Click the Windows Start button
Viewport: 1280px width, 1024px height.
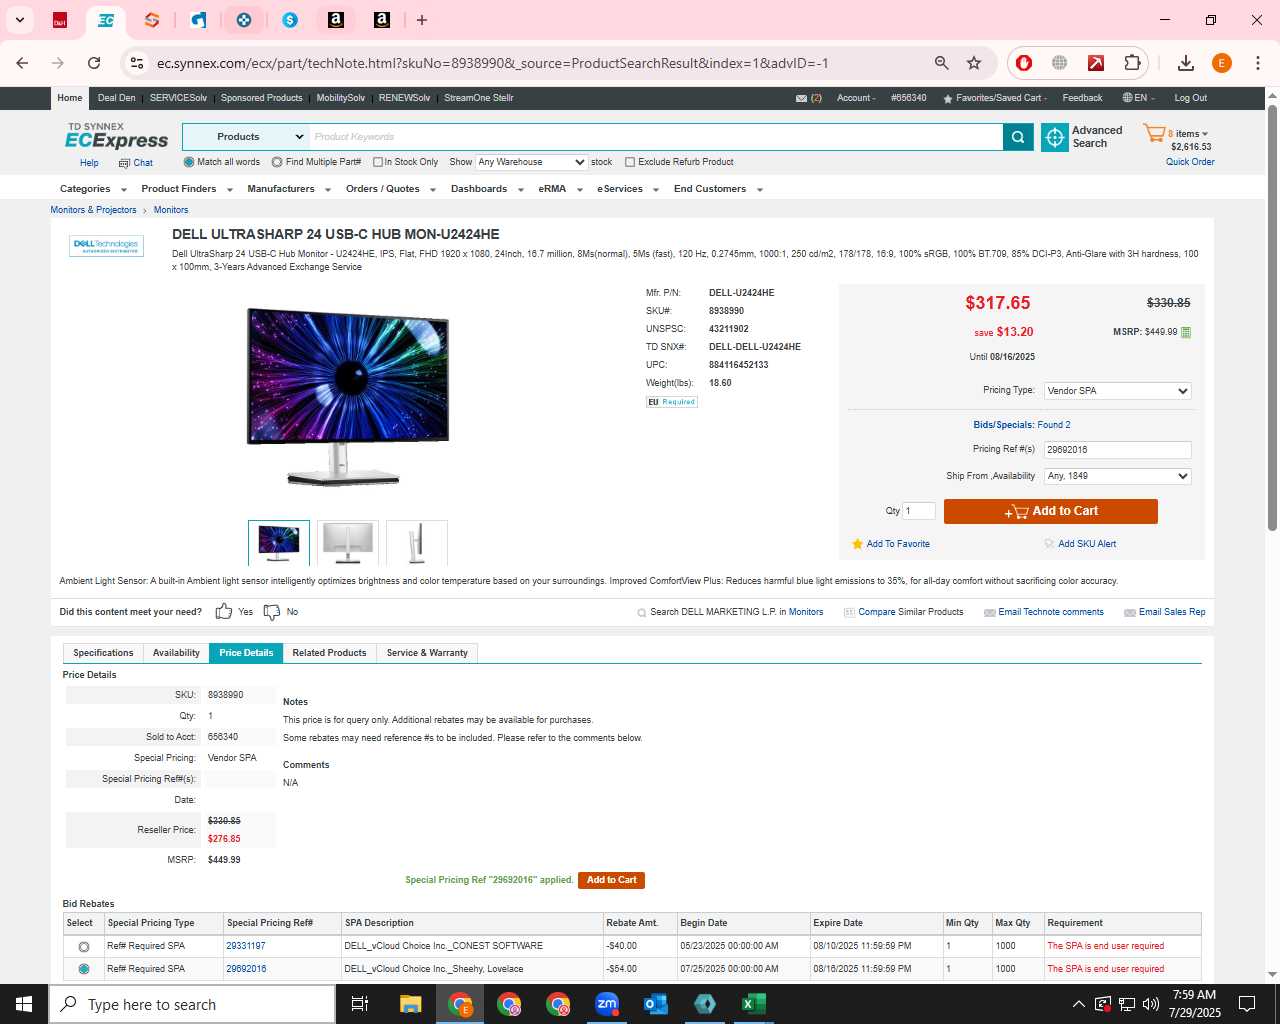pyautogui.click(x=24, y=1004)
